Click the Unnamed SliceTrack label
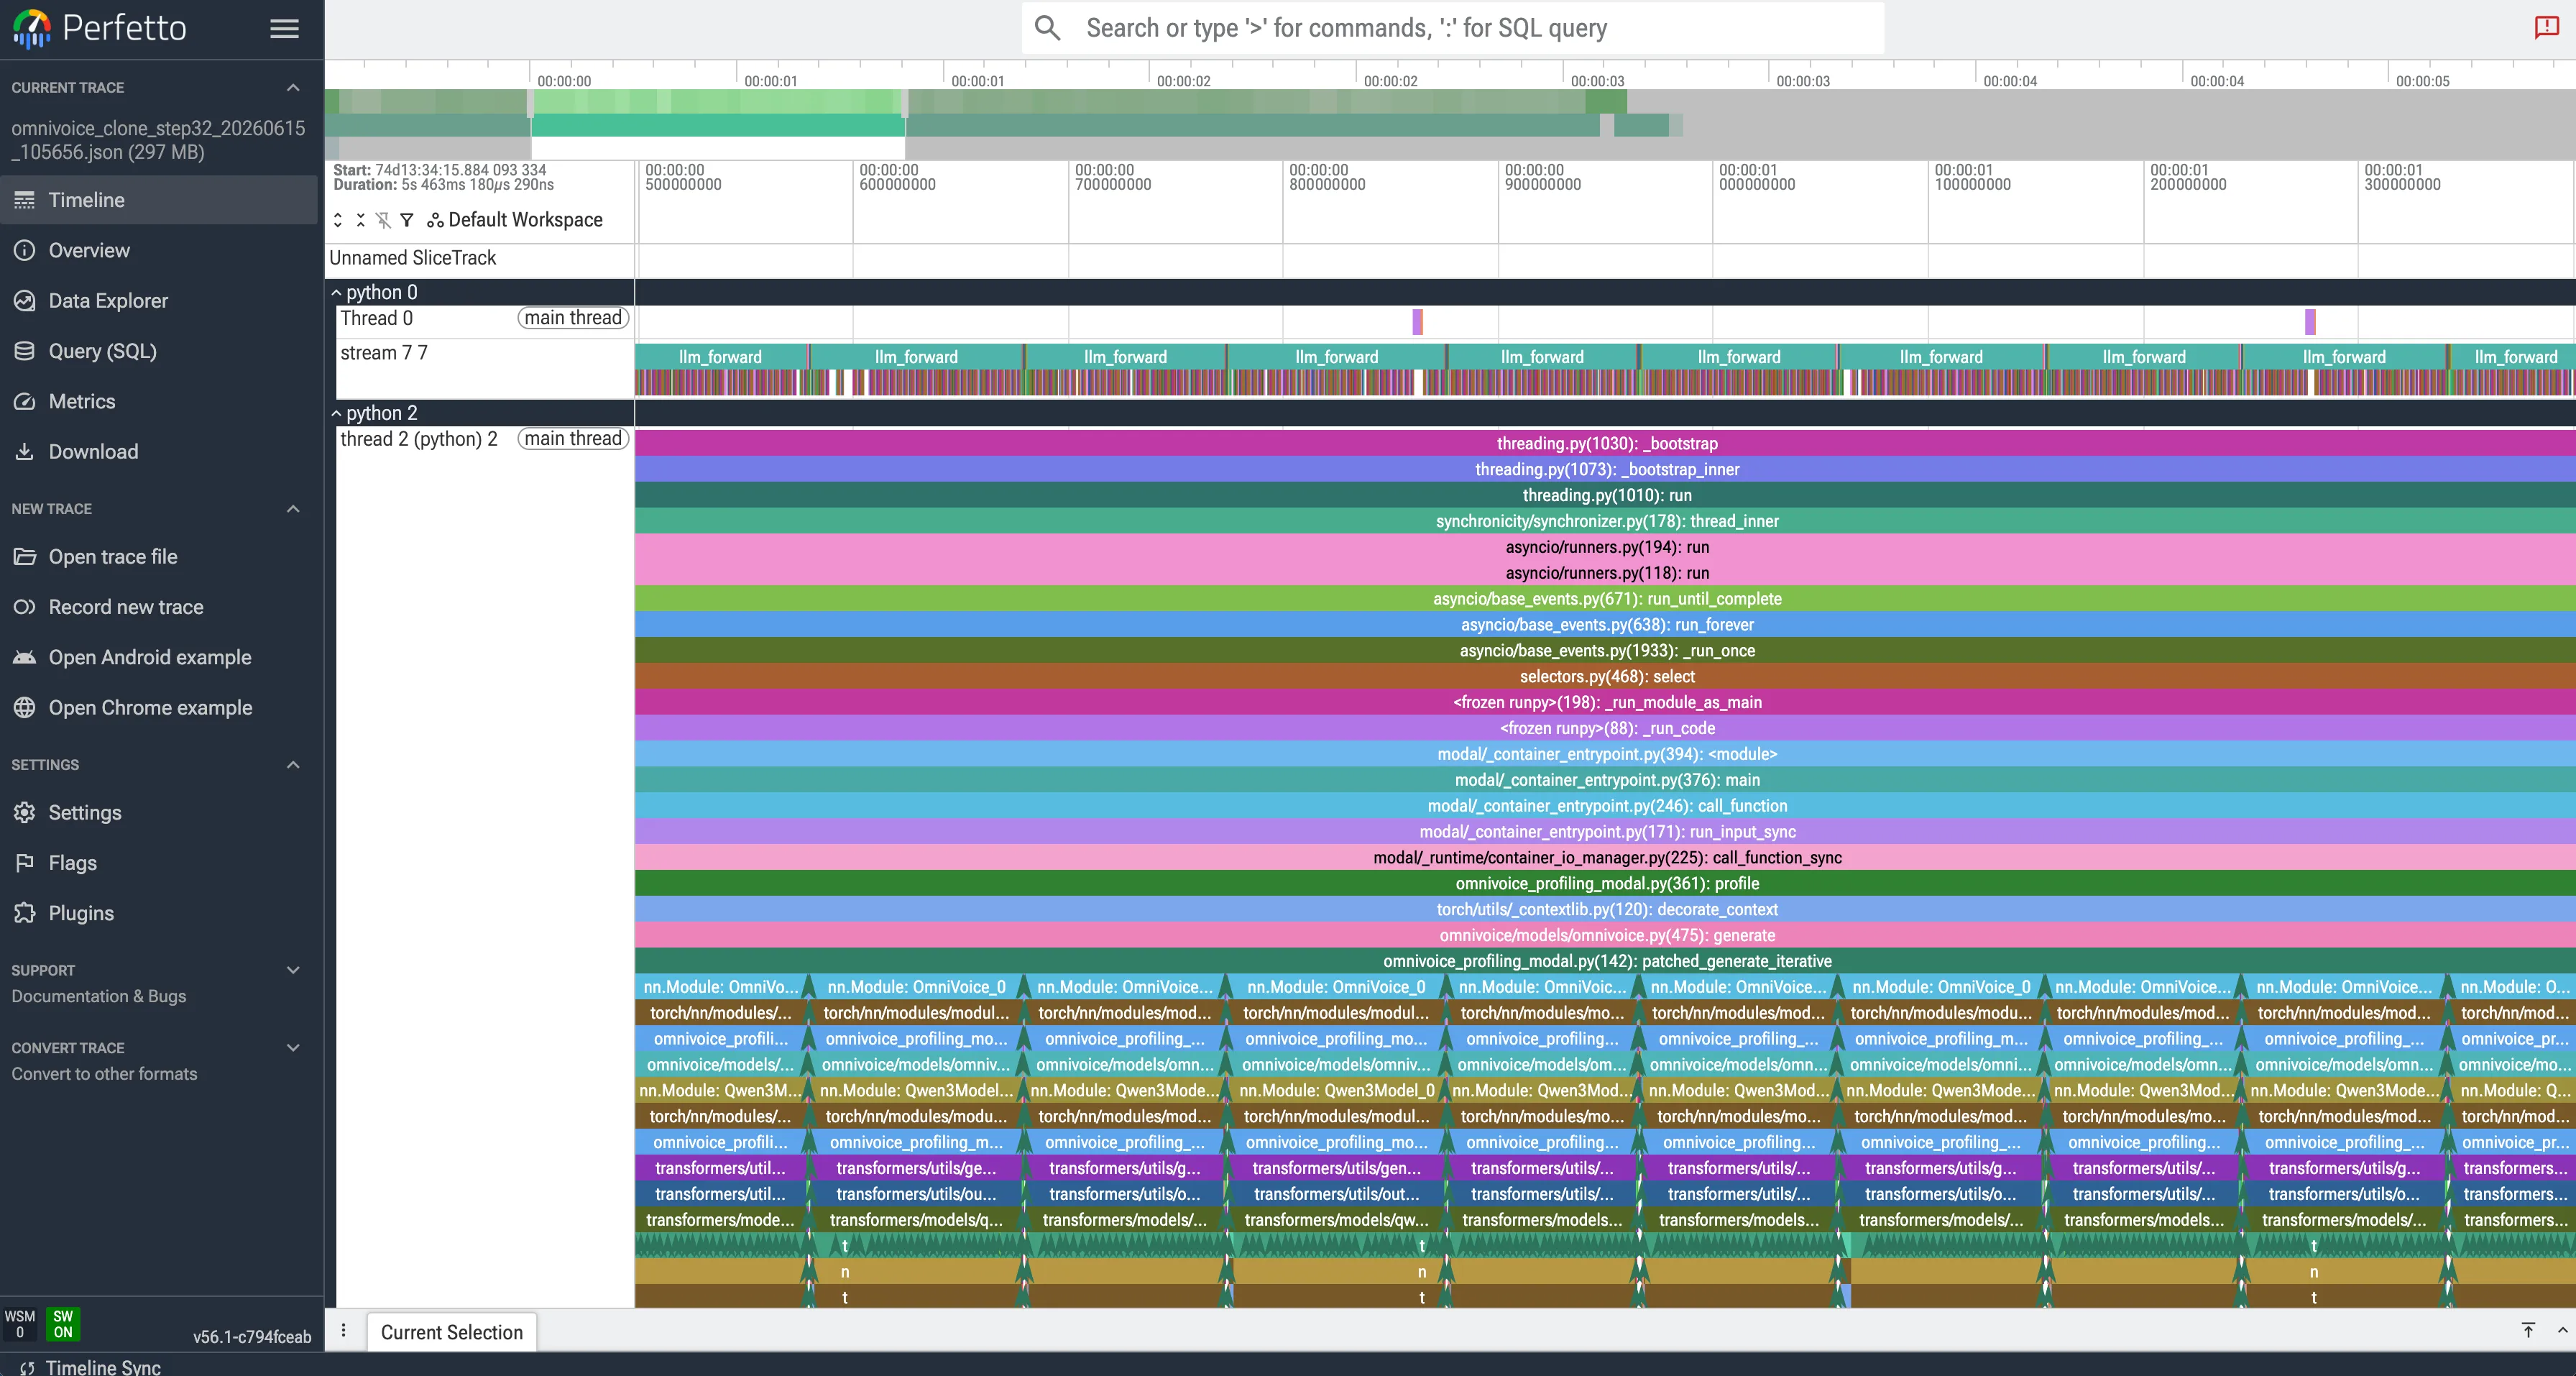Screen dimensions: 2576x1376 pyautogui.click(x=412, y=258)
